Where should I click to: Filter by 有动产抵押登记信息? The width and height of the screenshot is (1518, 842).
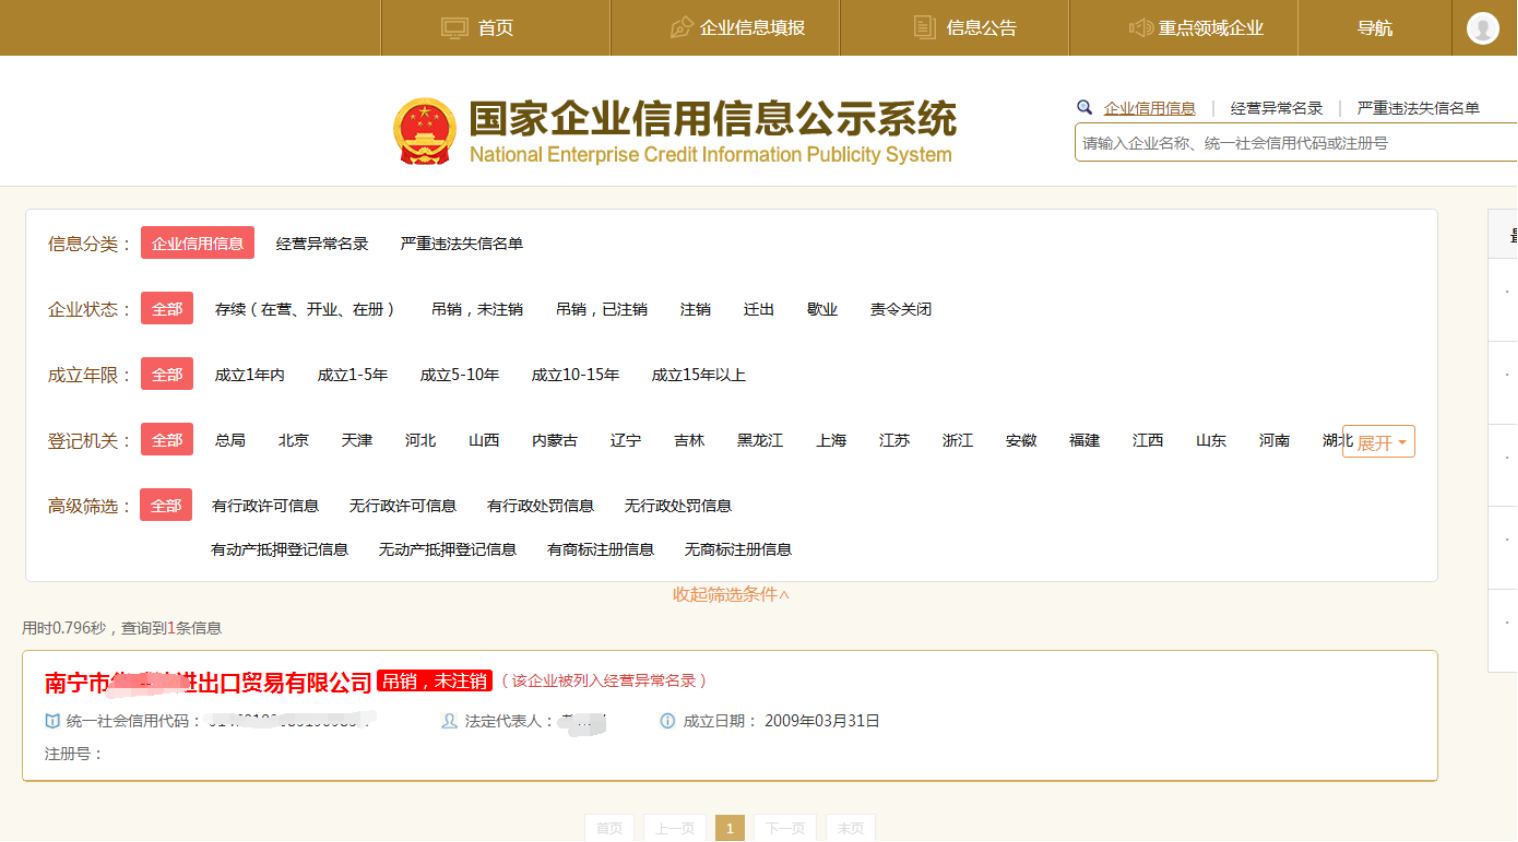tap(280, 550)
